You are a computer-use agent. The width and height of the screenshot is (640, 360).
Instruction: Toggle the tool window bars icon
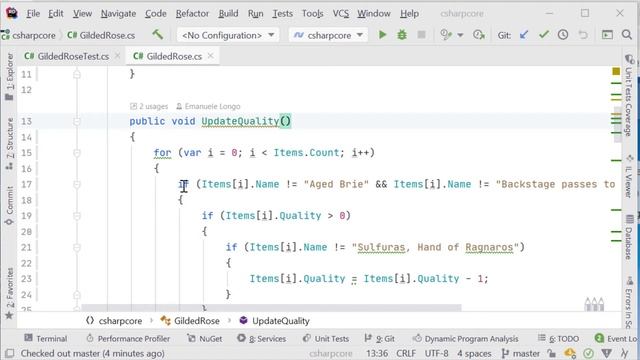click(10, 353)
